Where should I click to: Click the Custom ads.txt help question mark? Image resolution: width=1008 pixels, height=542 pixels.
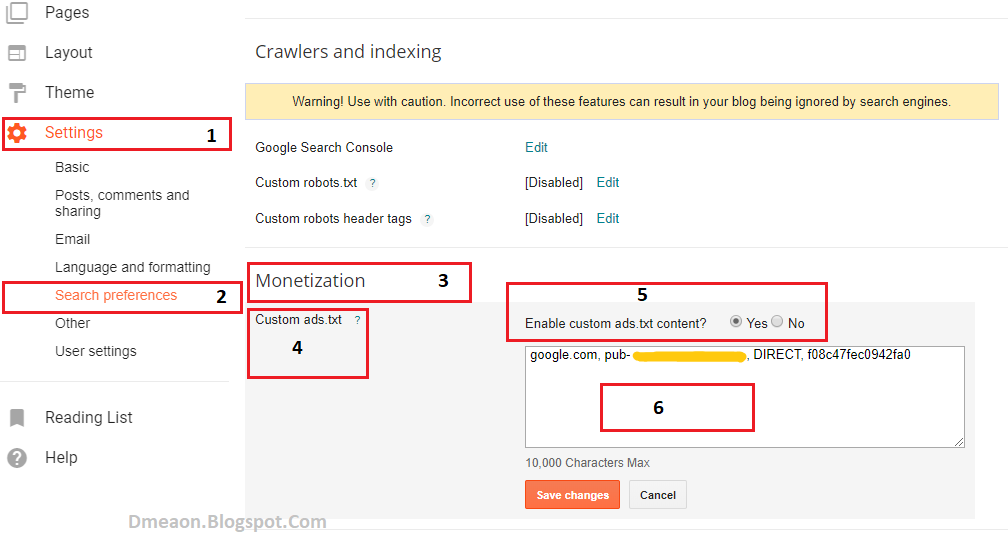pos(357,320)
